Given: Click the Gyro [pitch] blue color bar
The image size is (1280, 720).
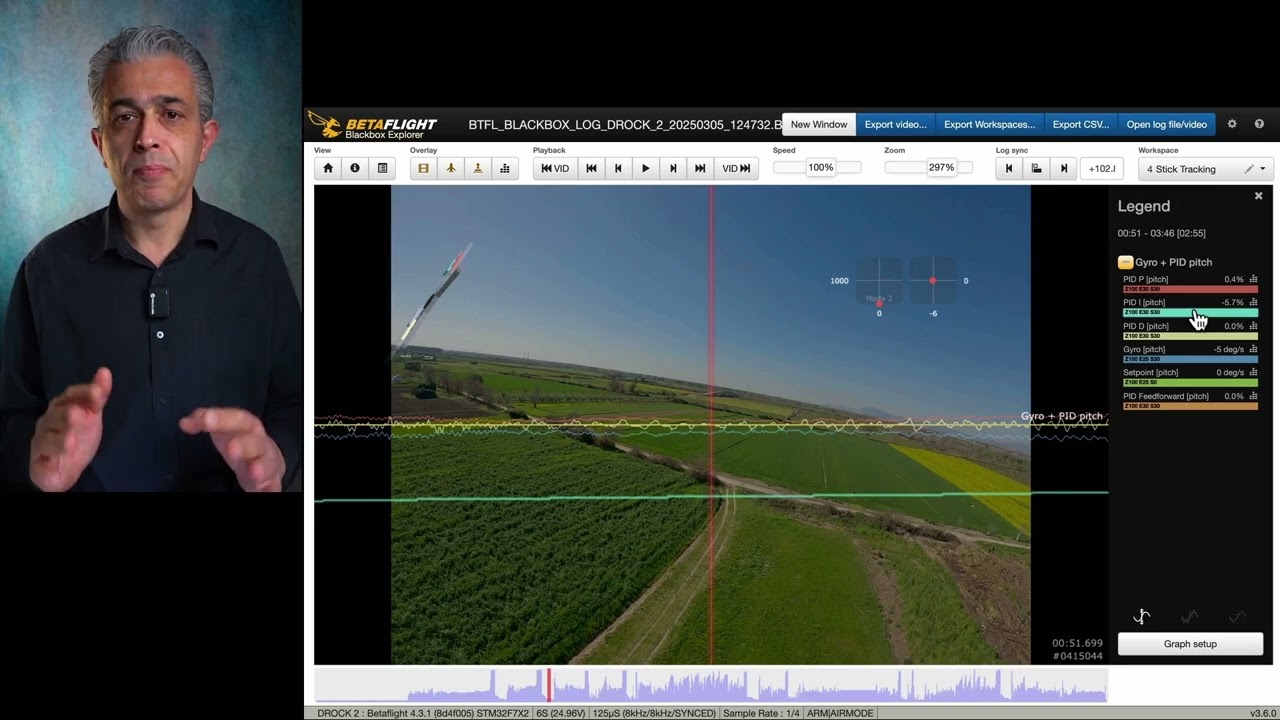Looking at the screenshot, I should pos(1190,359).
